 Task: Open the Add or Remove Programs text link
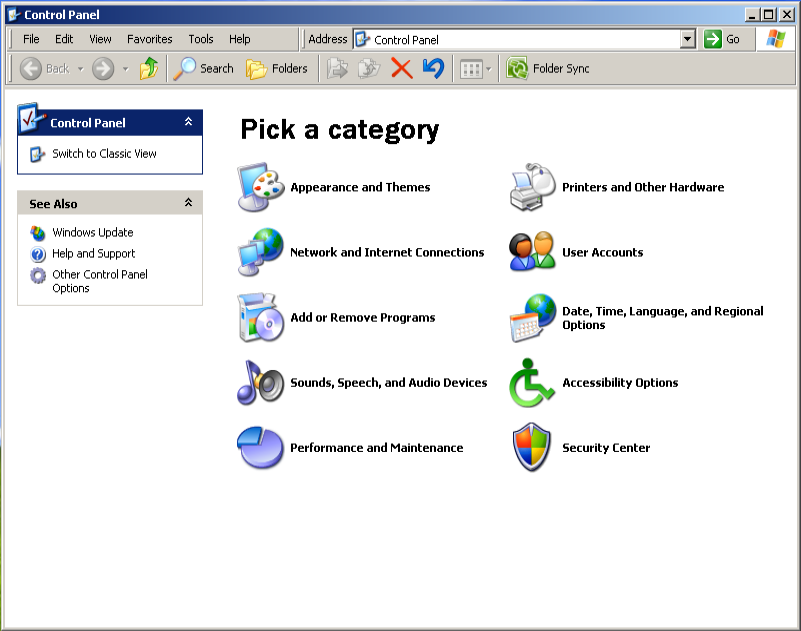[363, 317]
